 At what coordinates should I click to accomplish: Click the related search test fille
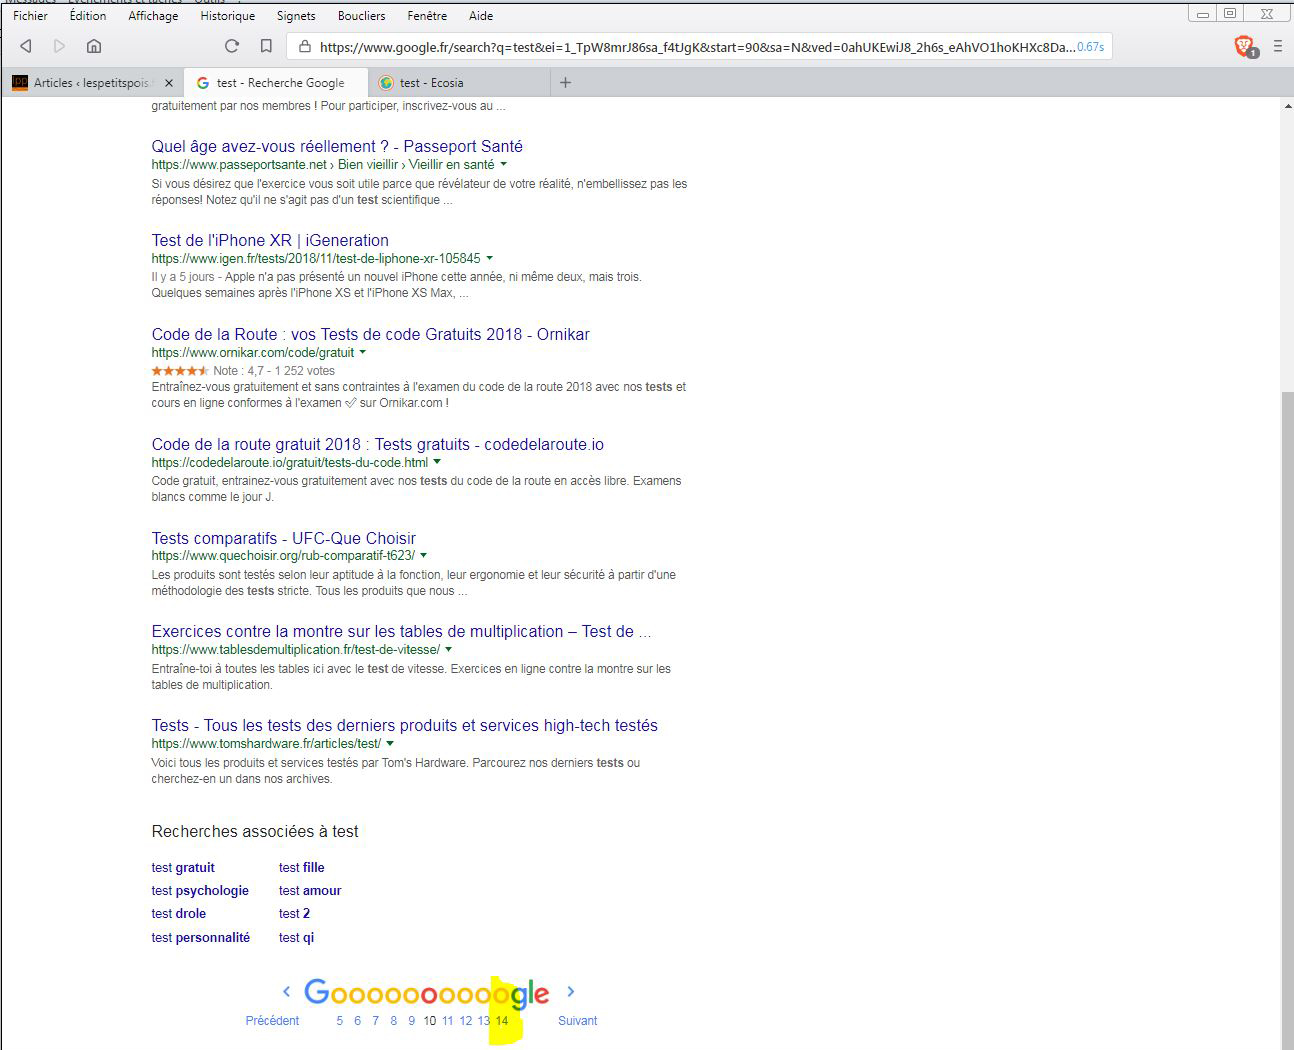click(x=301, y=867)
